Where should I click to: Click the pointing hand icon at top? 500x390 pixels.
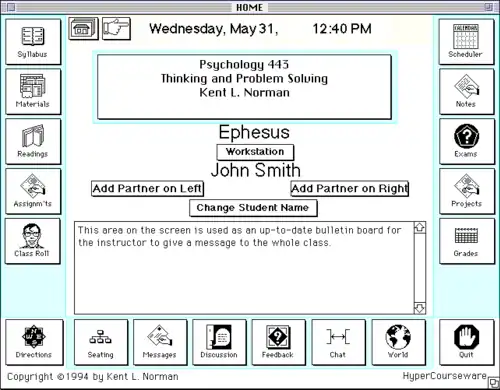coord(116,29)
